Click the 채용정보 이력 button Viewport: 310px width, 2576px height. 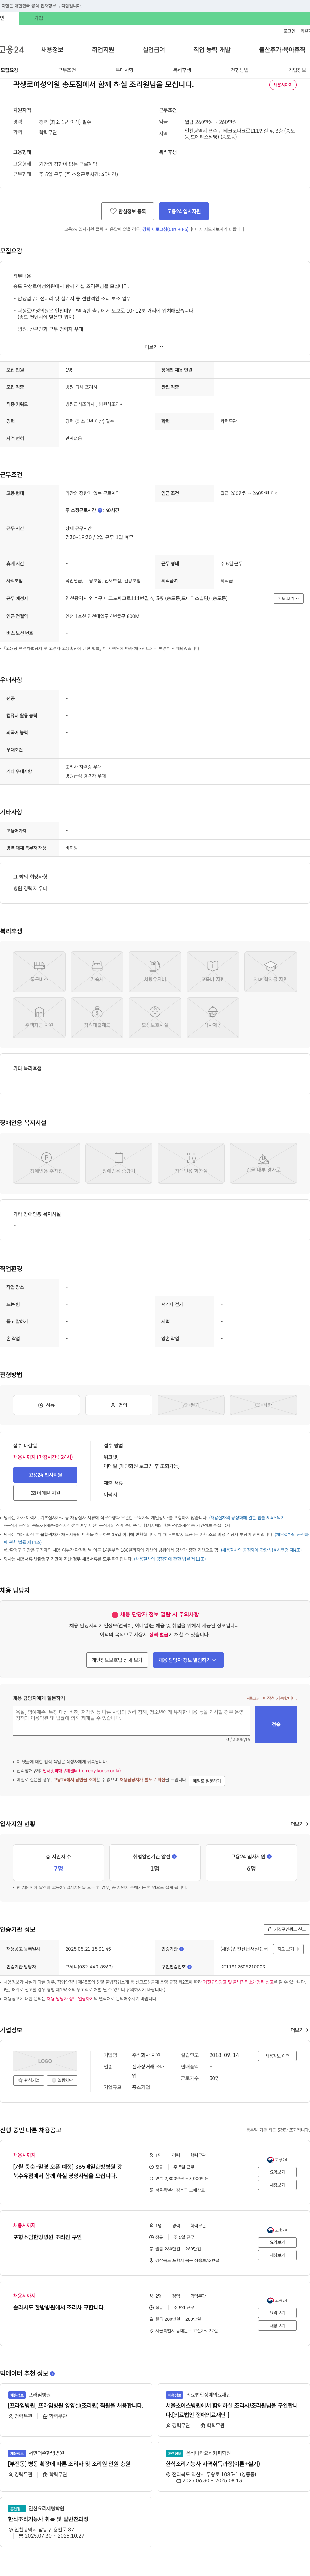point(277,2056)
